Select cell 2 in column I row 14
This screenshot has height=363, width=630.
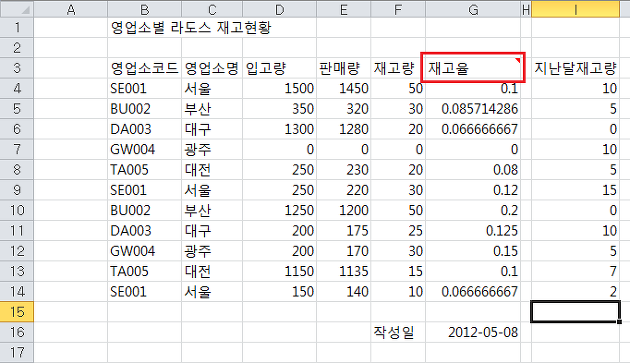tap(575, 291)
